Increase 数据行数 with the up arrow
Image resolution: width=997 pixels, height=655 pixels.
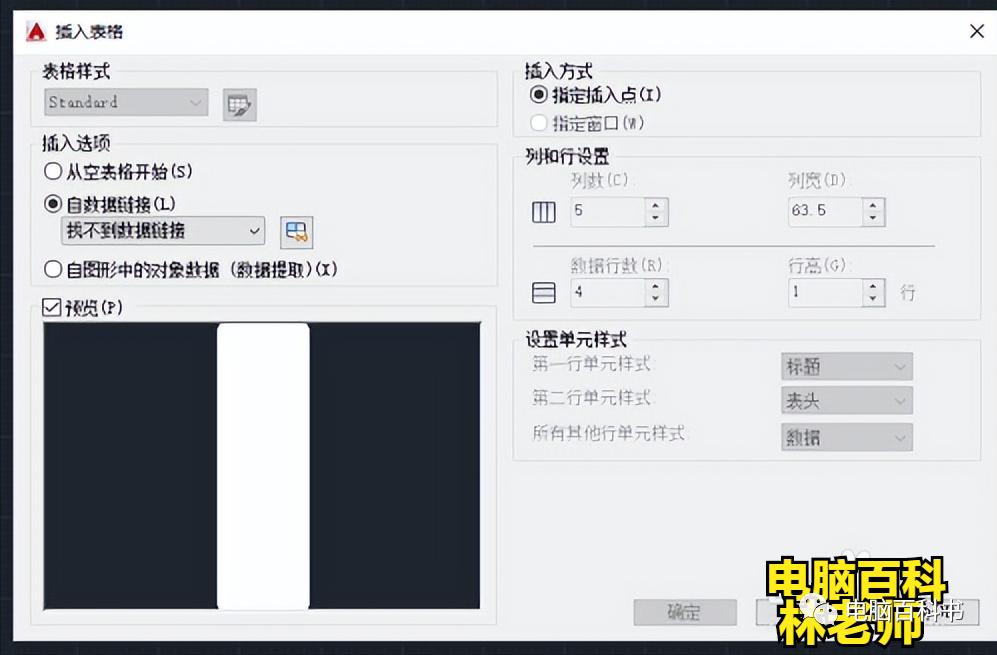tap(655, 286)
